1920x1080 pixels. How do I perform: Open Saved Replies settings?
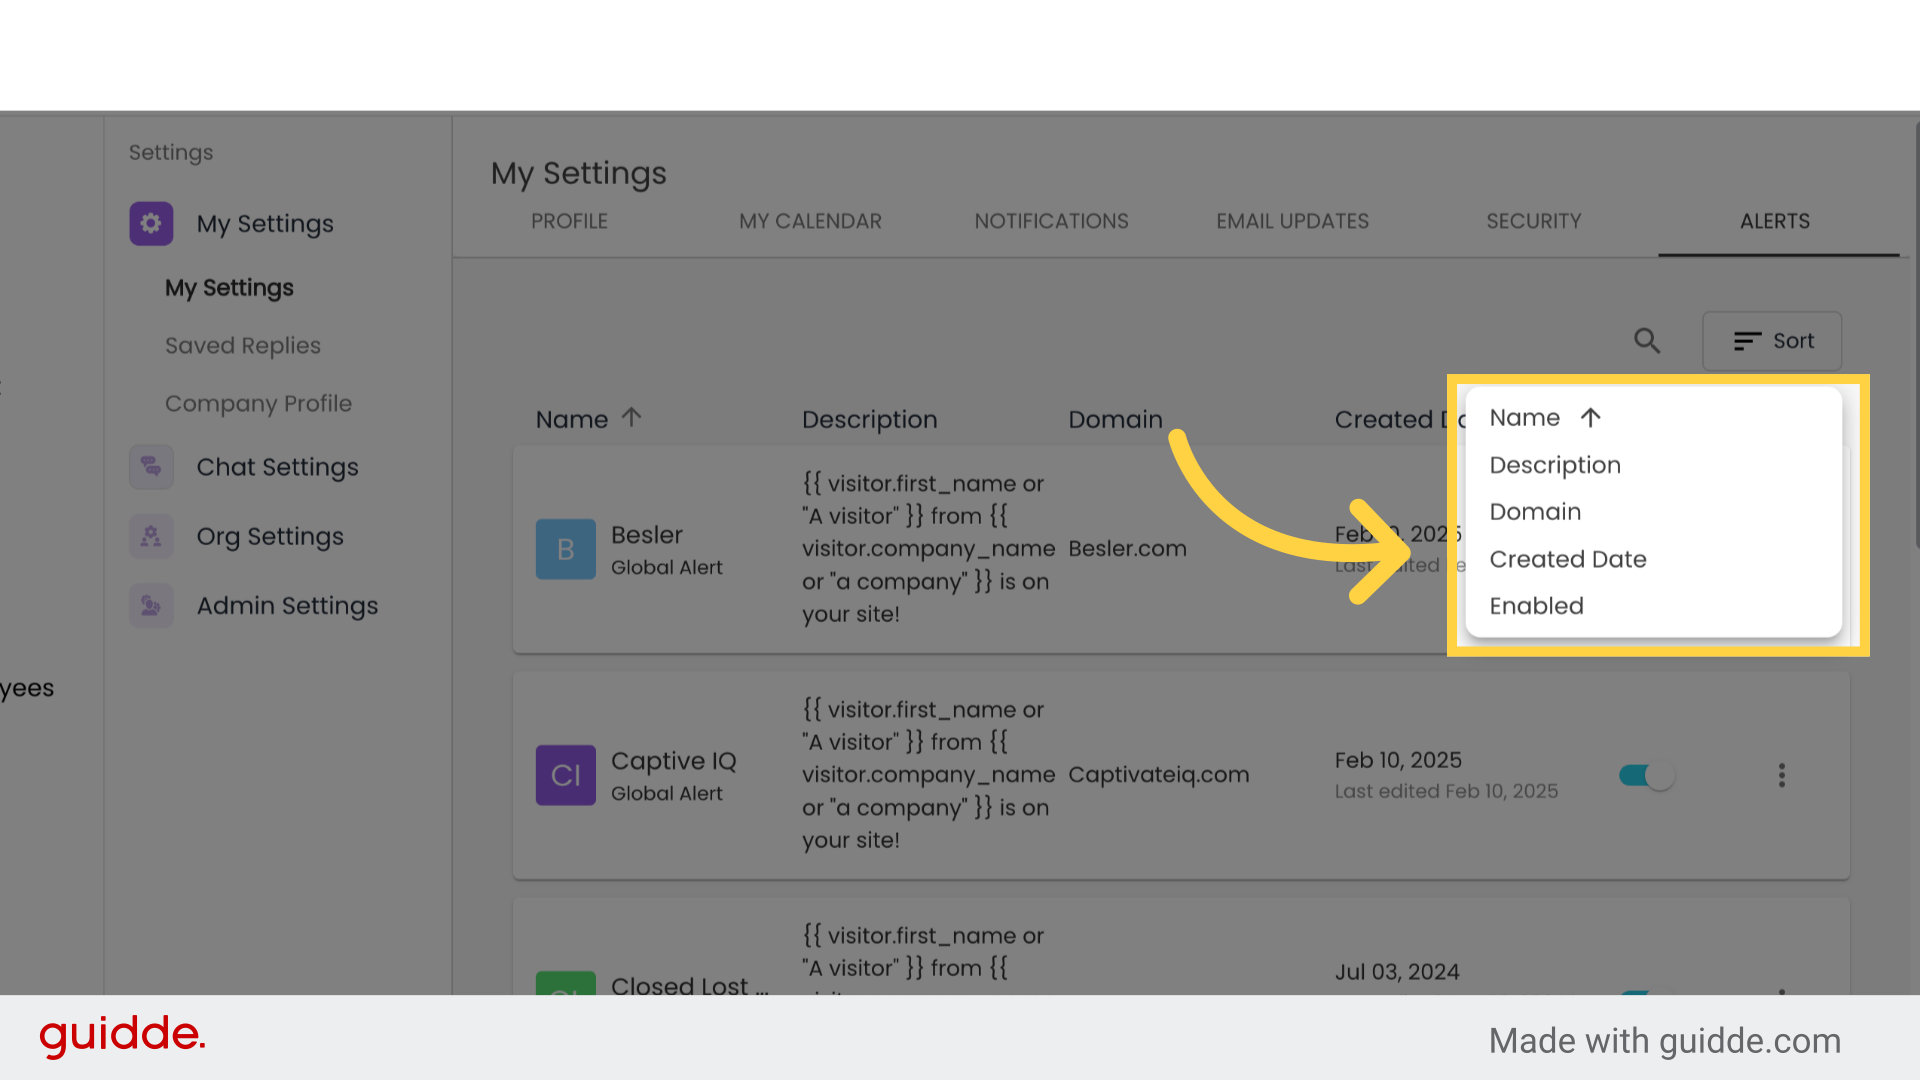[x=243, y=346]
